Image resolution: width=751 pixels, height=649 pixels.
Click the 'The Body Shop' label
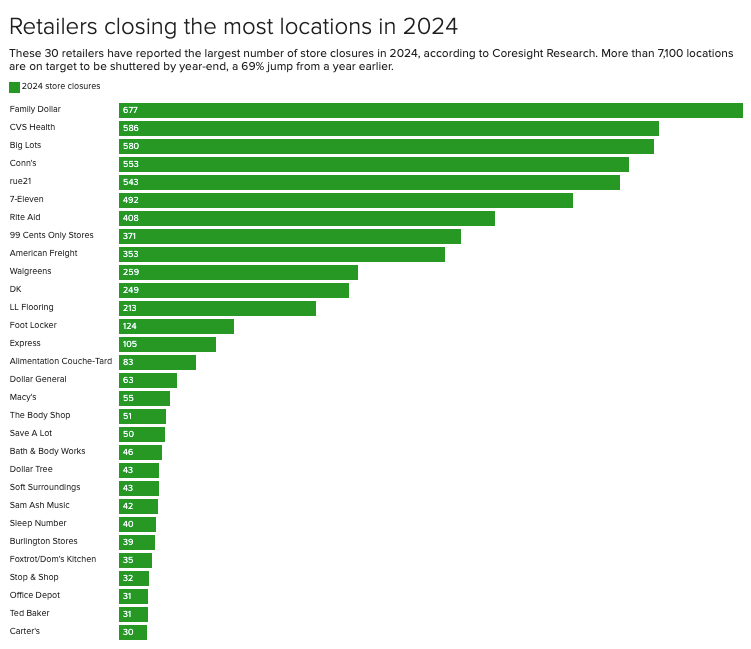point(40,415)
